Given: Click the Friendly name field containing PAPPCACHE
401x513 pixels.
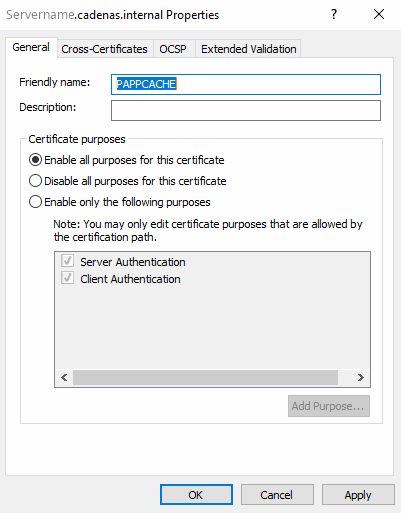Looking at the screenshot, I should 246,84.
